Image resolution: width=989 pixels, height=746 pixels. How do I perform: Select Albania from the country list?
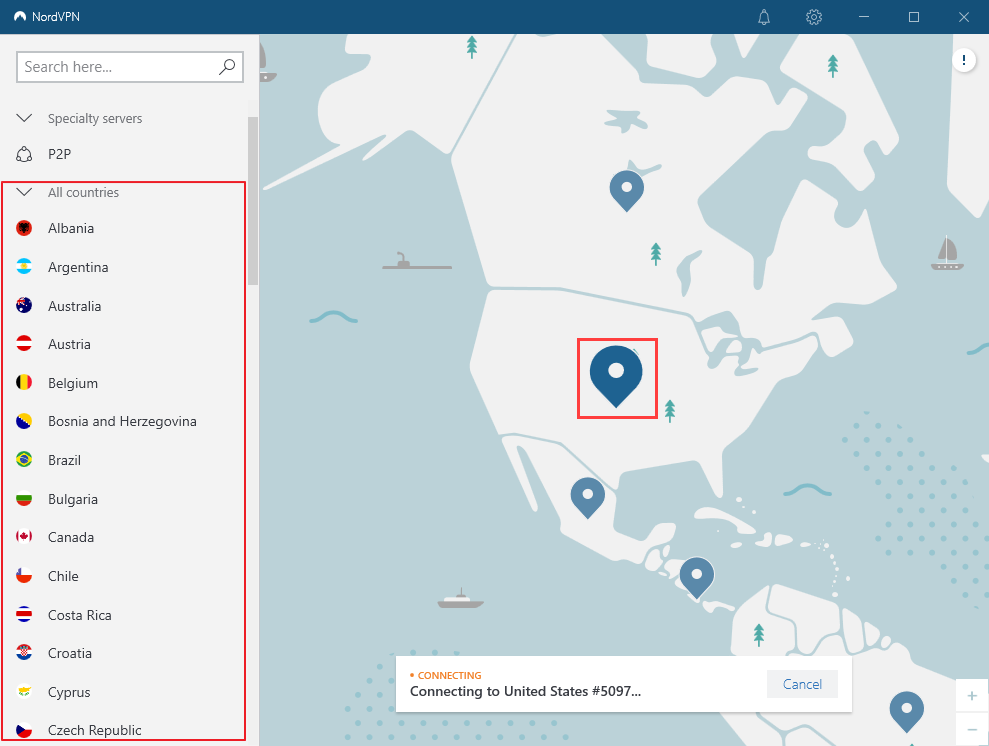pos(71,228)
